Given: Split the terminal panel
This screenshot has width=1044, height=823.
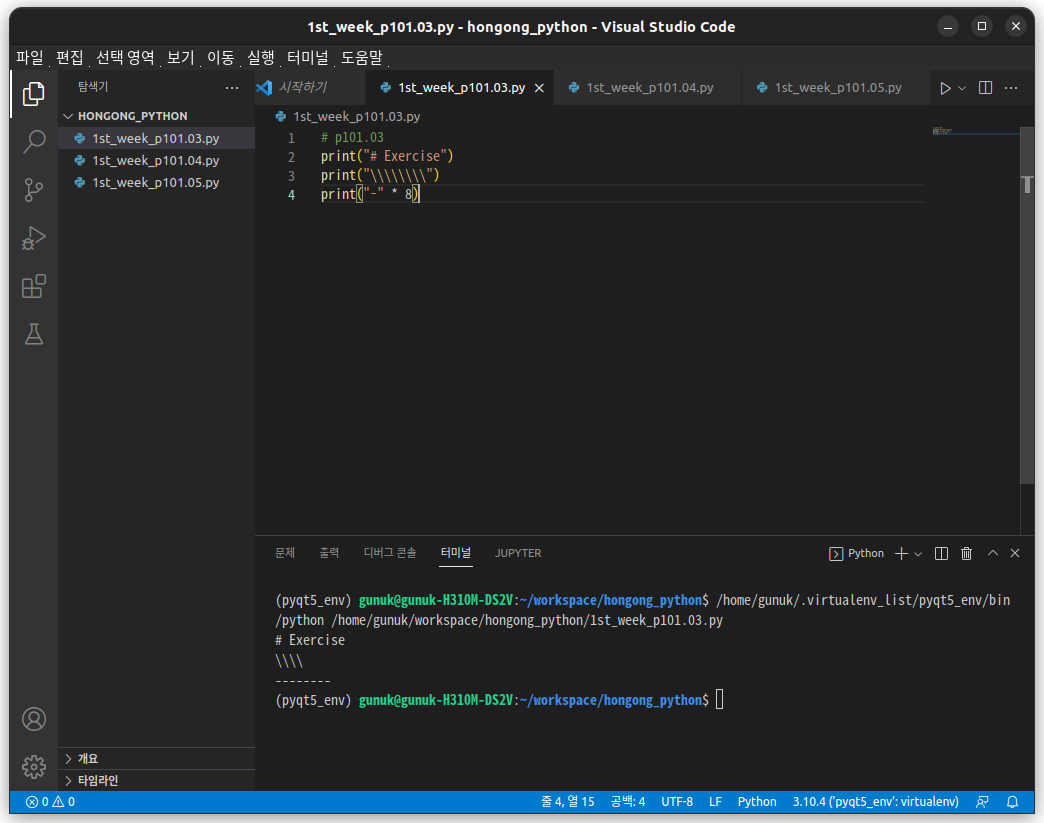Looking at the screenshot, I should 941,553.
